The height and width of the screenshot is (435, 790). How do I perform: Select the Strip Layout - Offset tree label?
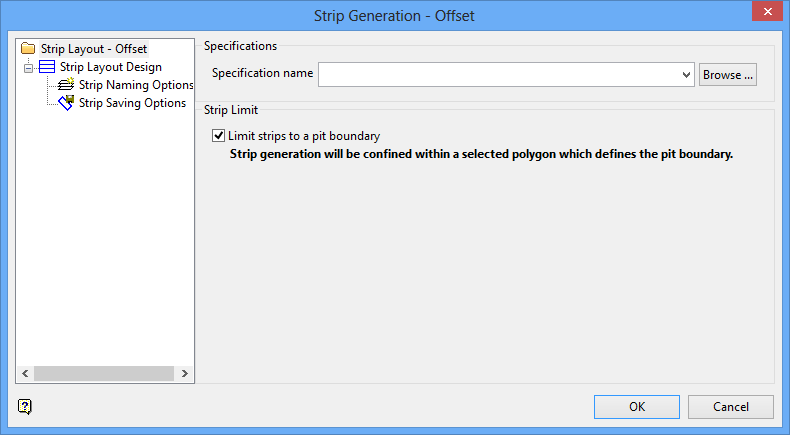coord(94,48)
